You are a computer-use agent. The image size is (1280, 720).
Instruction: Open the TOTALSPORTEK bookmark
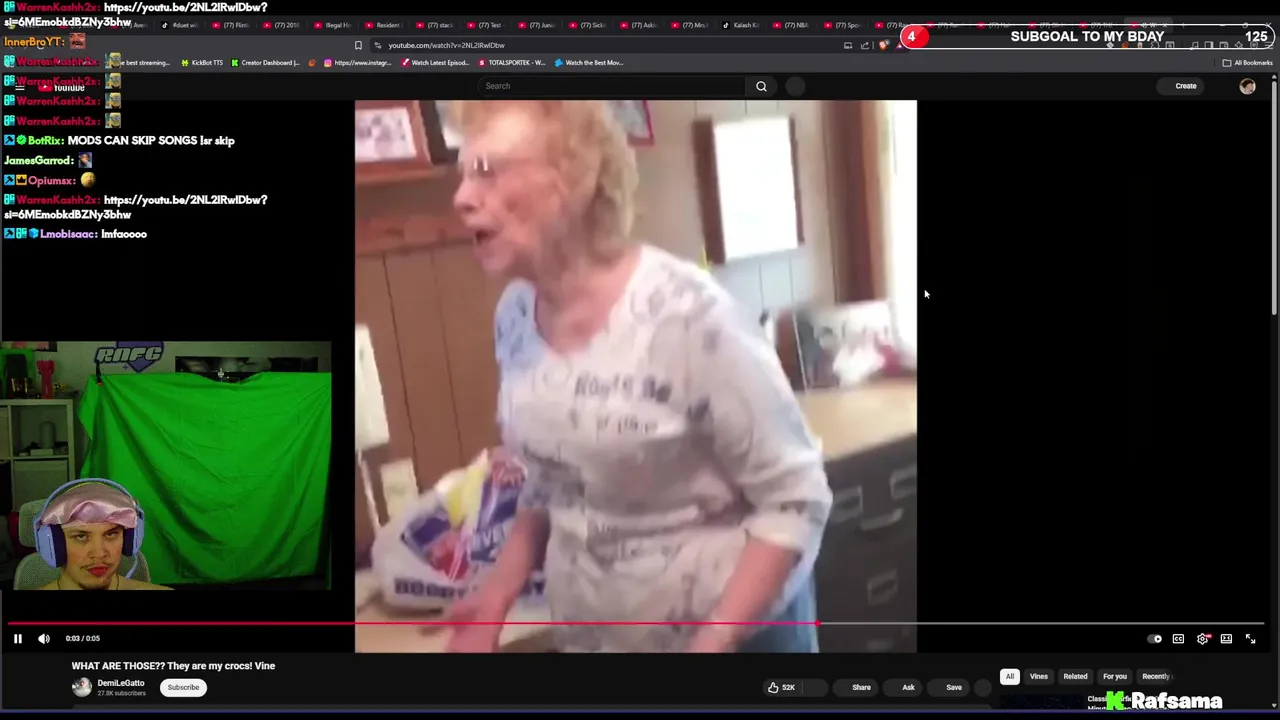[512, 63]
